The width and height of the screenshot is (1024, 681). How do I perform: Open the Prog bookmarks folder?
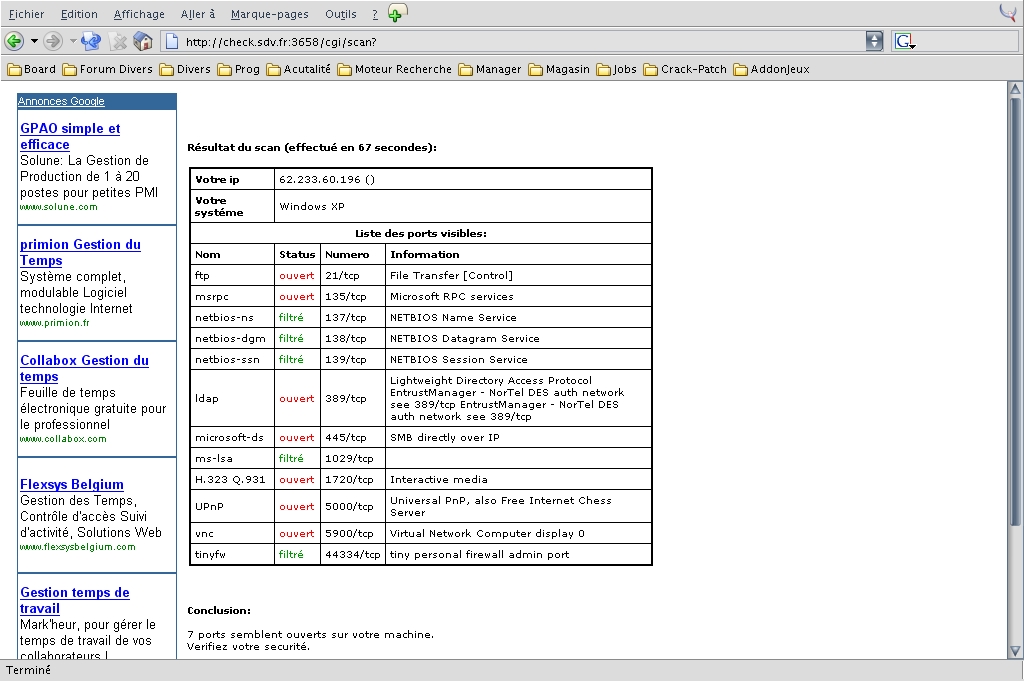pos(238,69)
